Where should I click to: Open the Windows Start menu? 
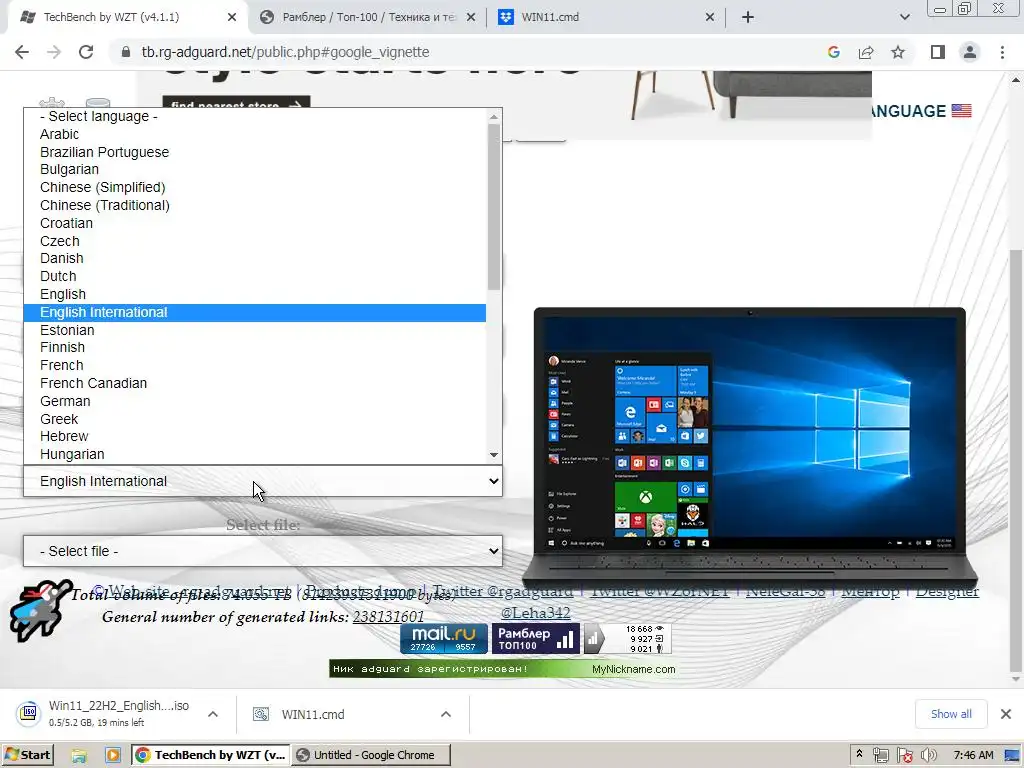coord(27,755)
